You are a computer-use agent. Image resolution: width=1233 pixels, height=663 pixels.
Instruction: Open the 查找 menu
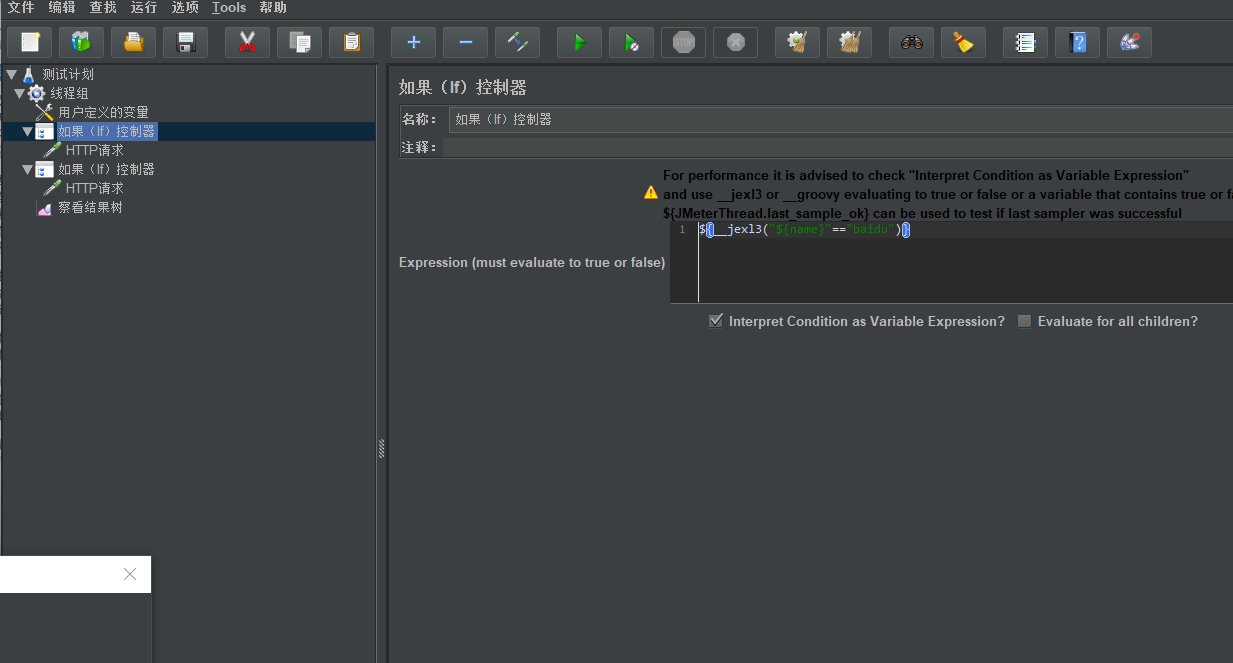103,8
